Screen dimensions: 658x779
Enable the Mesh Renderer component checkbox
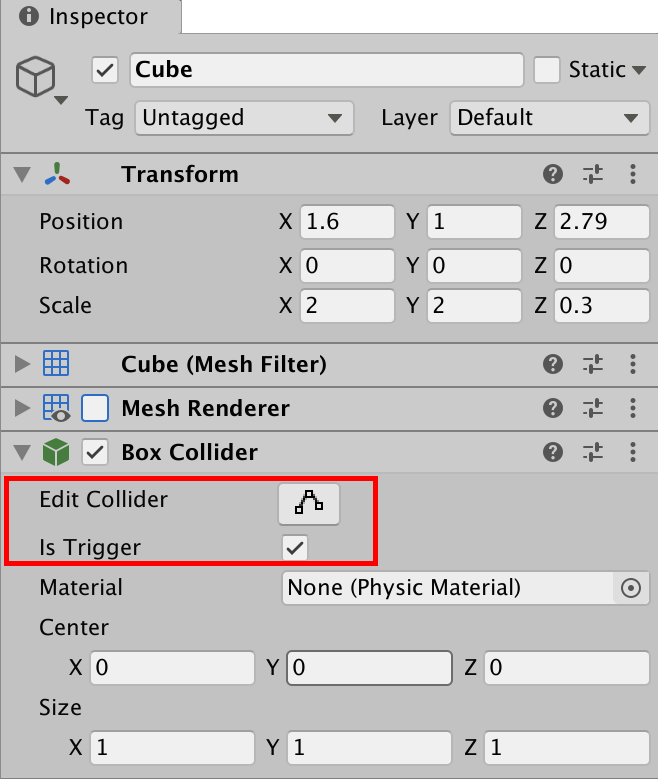click(95, 408)
